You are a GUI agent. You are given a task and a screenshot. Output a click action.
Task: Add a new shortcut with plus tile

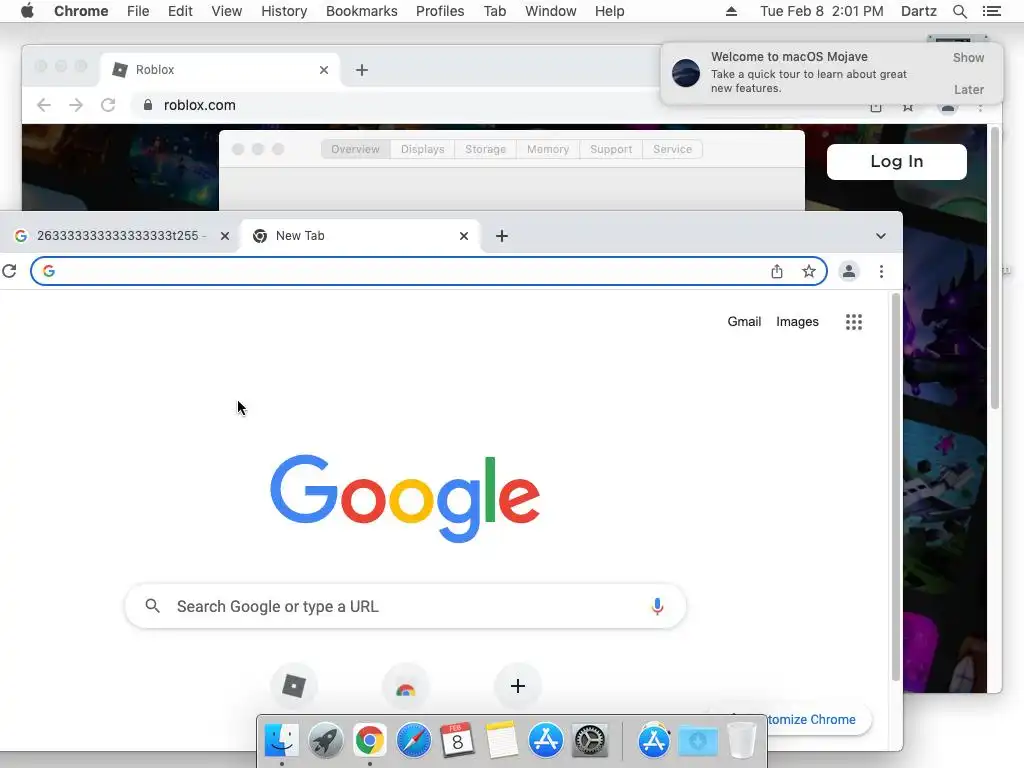pos(517,686)
